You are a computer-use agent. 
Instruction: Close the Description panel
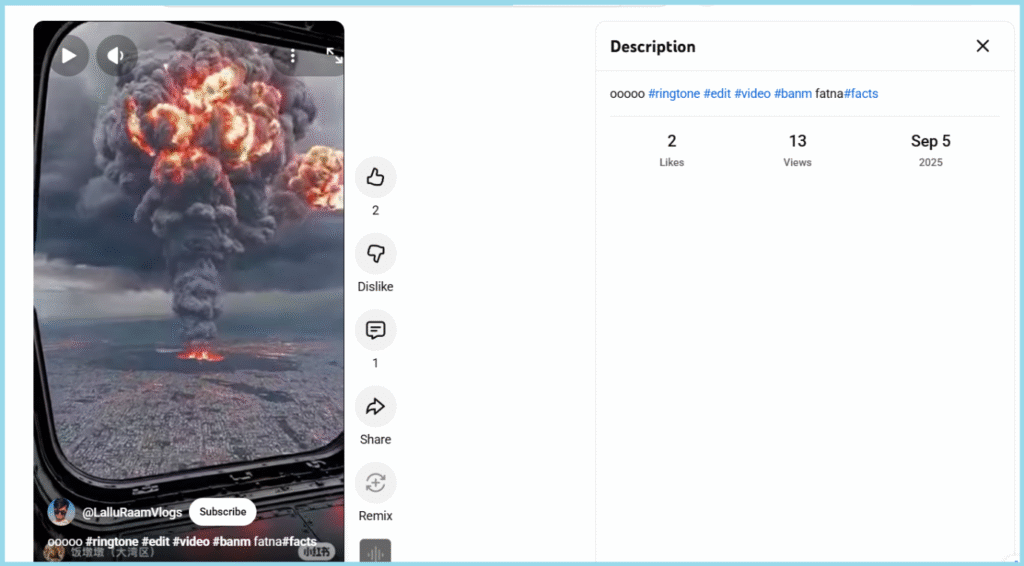click(x=982, y=46)
